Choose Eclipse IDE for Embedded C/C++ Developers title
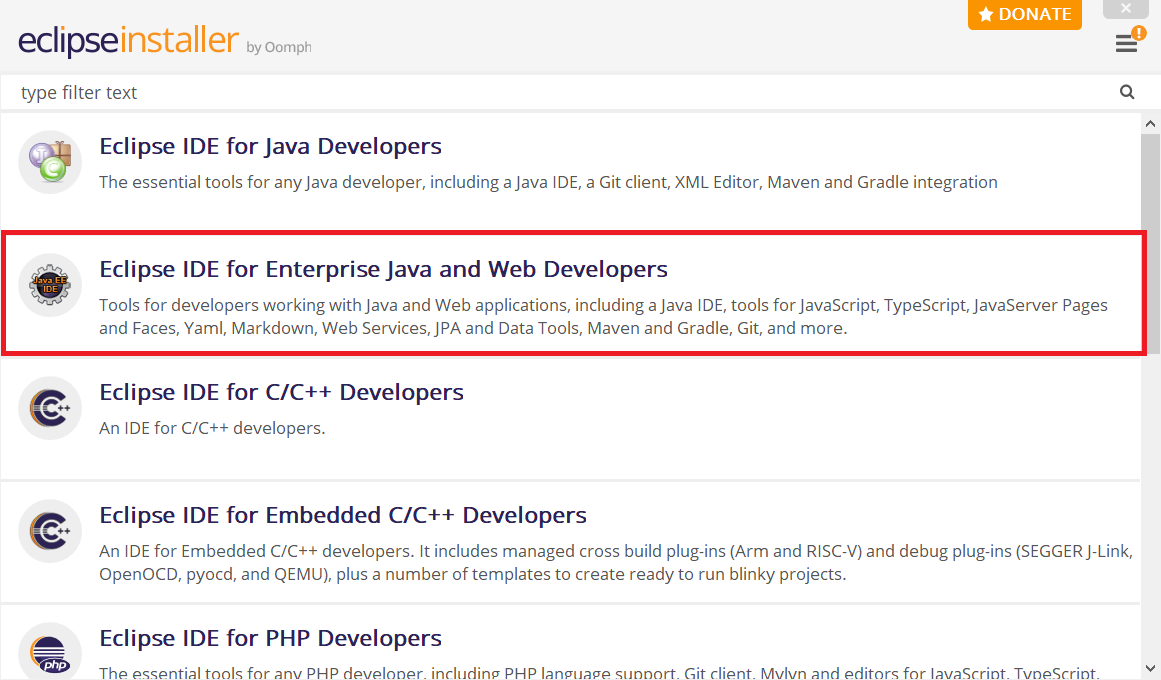This screenshot has width=1161, height=680. (x=343, y=516)
